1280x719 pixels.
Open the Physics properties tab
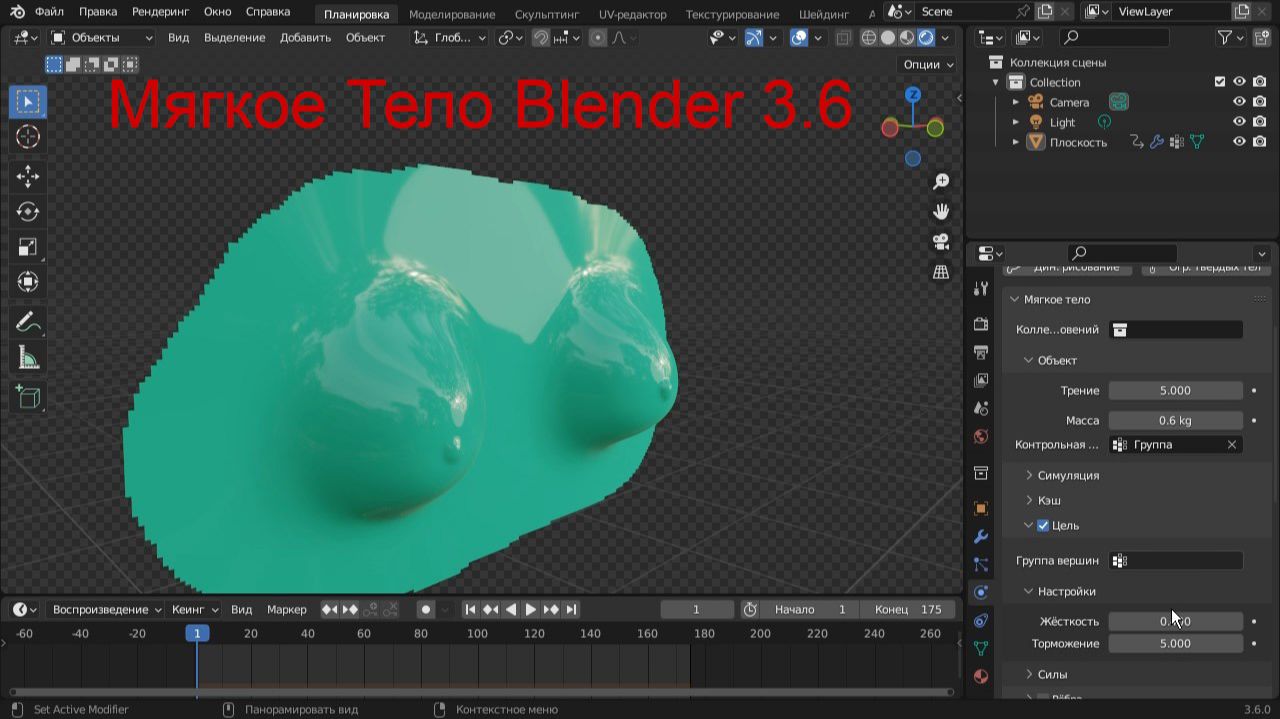click(981, 592)
